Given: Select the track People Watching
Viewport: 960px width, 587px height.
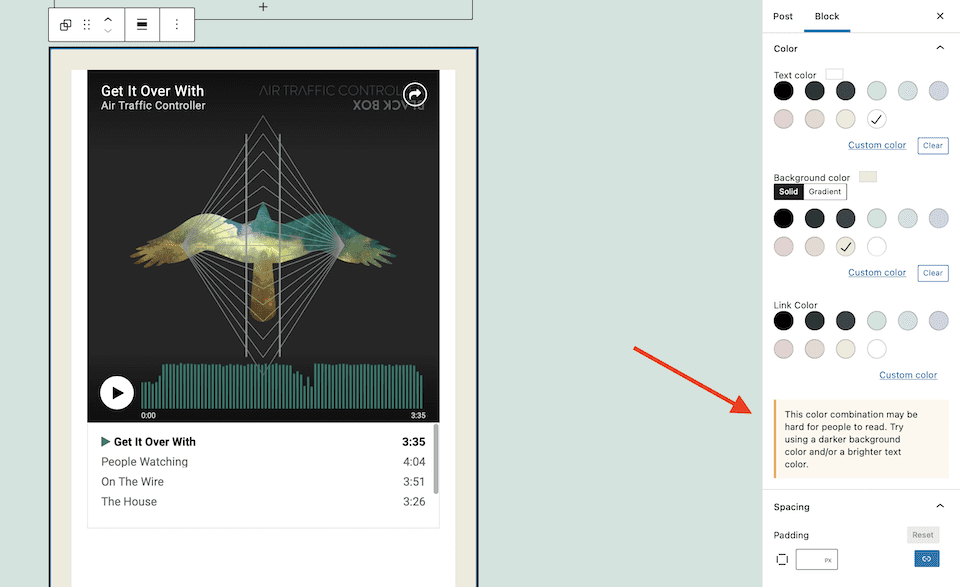Looking at the screenshot, I should click(263, 462).
